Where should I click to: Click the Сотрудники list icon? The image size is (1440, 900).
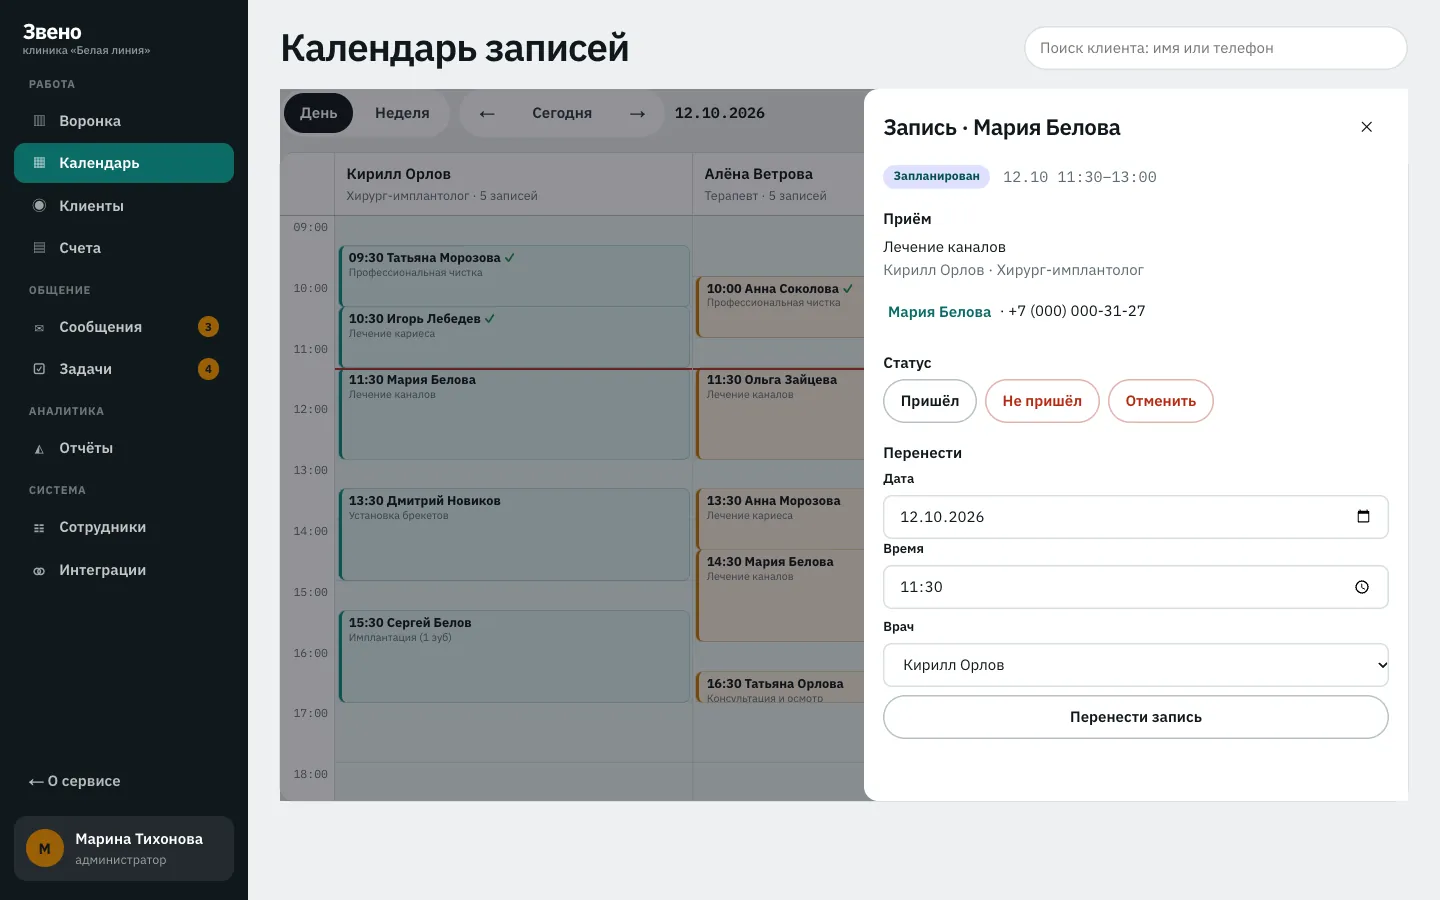click(x=39, y=528)
